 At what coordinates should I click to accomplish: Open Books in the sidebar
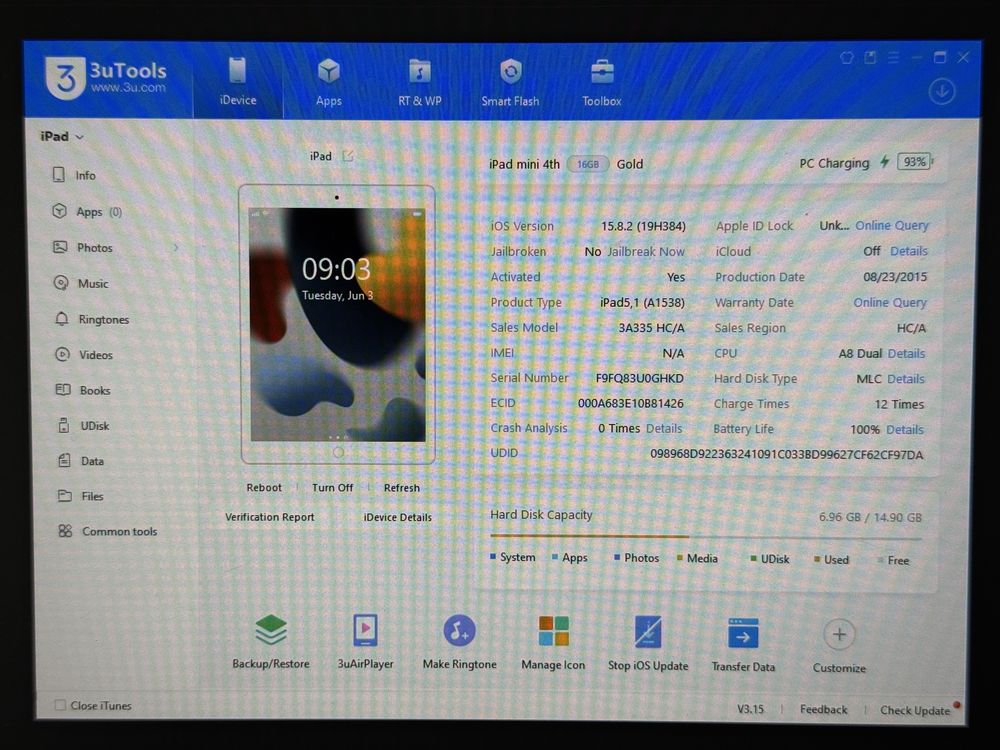coord(82,390)
